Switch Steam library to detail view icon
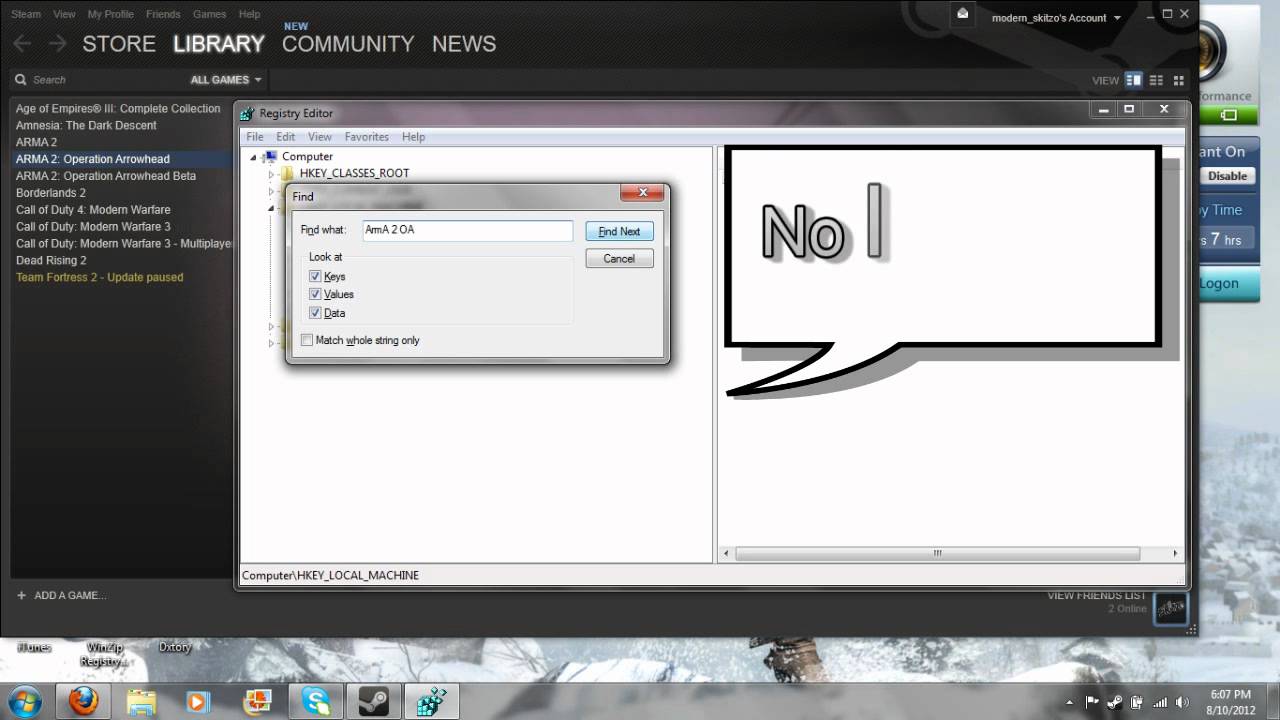The height and width of the screenshot is (720, 1280). click(1133, 80)
